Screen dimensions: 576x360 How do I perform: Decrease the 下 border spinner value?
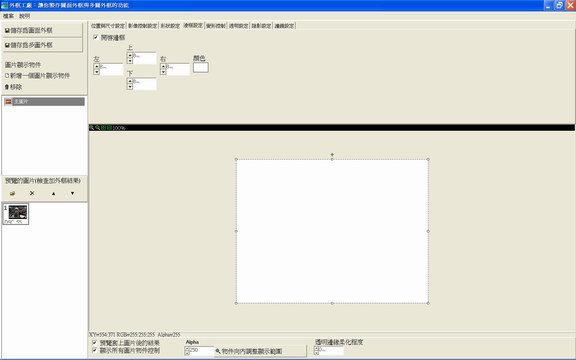[130, 87]
